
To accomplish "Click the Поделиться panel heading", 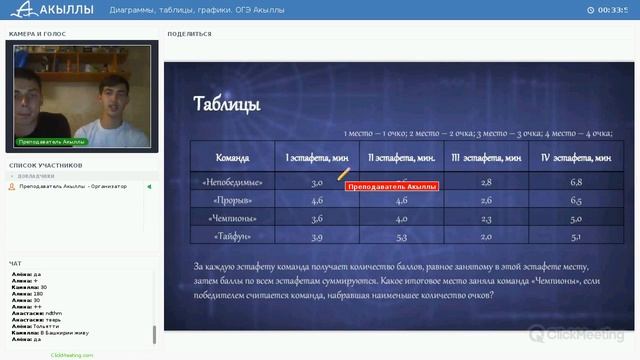I will 189,34.
